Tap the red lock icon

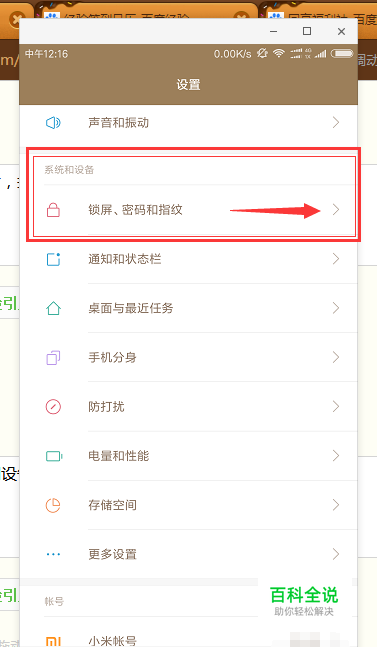[53, 210]
